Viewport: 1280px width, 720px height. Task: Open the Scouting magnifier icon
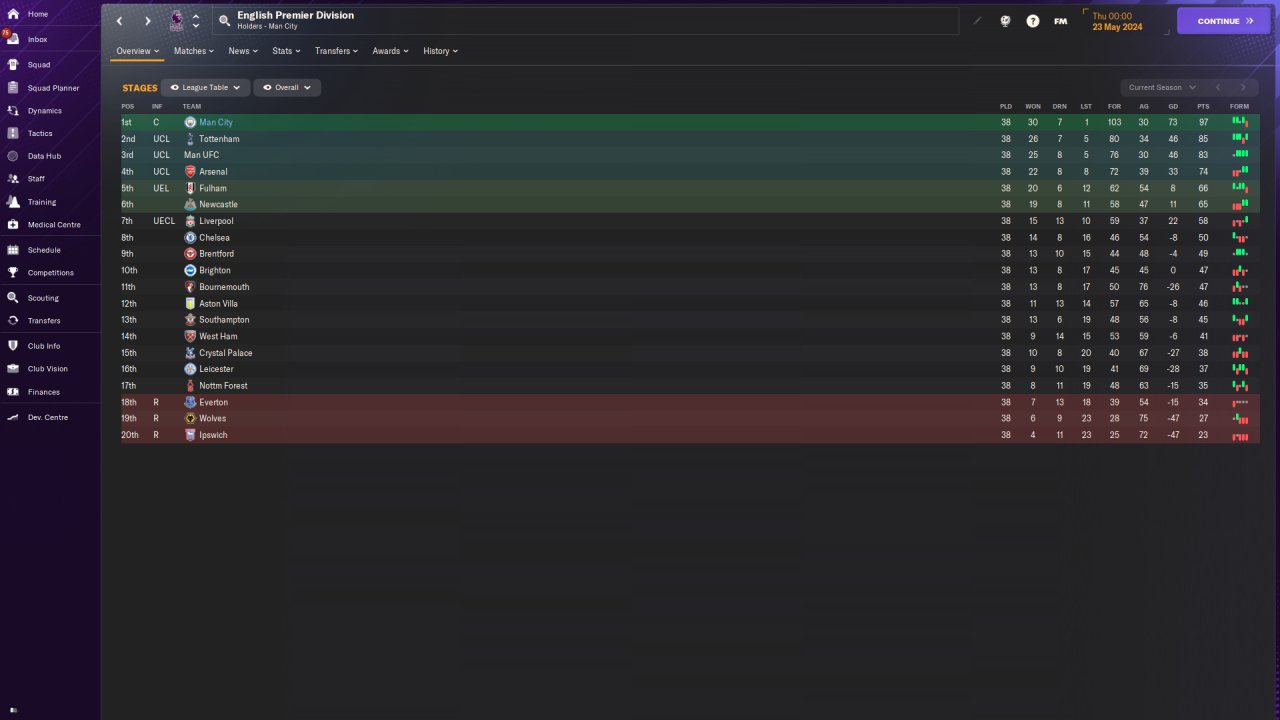13,298
